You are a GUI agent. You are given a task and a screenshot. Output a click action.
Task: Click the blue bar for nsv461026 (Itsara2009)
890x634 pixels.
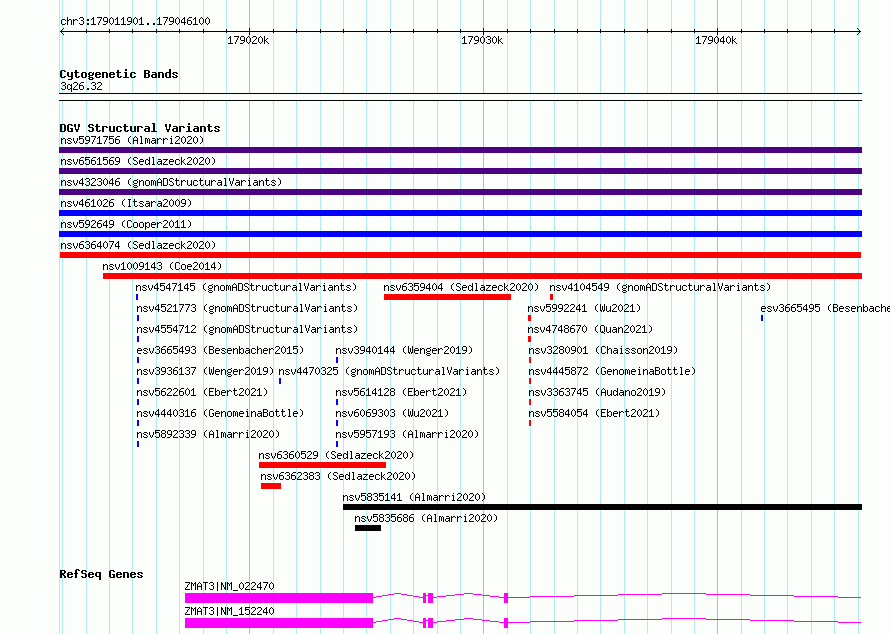coord(460,213)
